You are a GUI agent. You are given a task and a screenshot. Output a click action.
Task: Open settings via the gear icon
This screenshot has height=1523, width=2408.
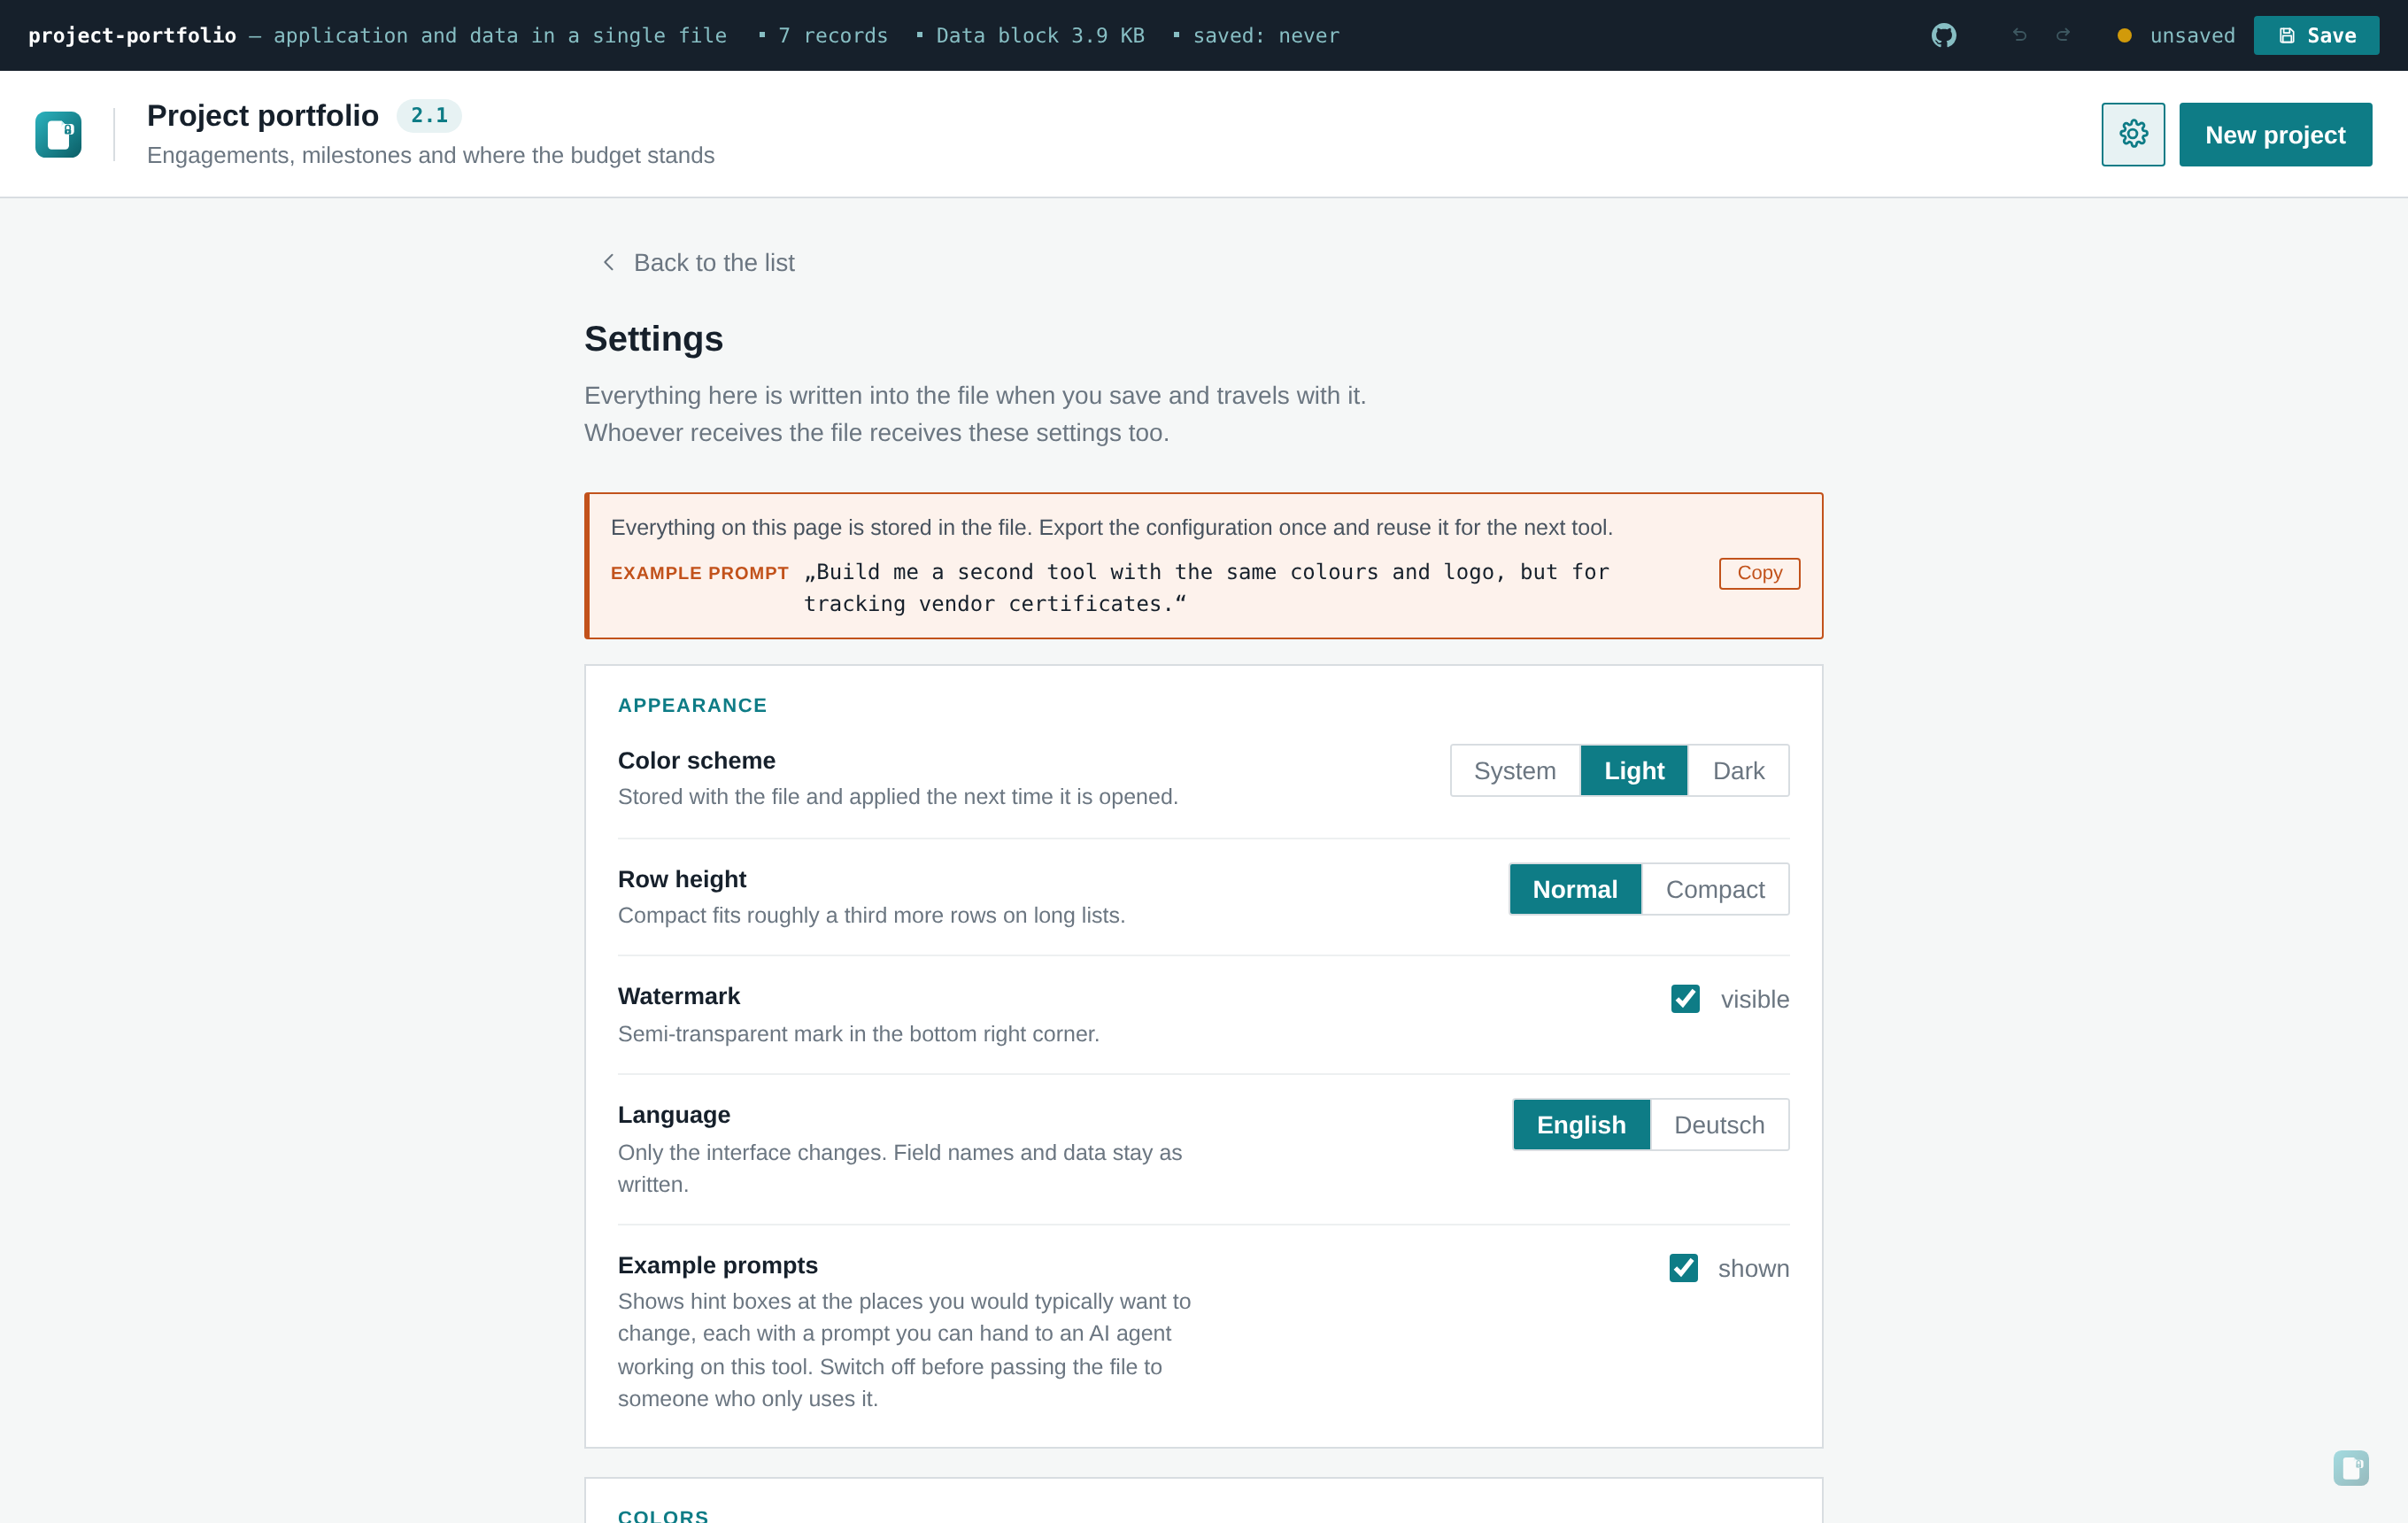(x=2133, y=134)
